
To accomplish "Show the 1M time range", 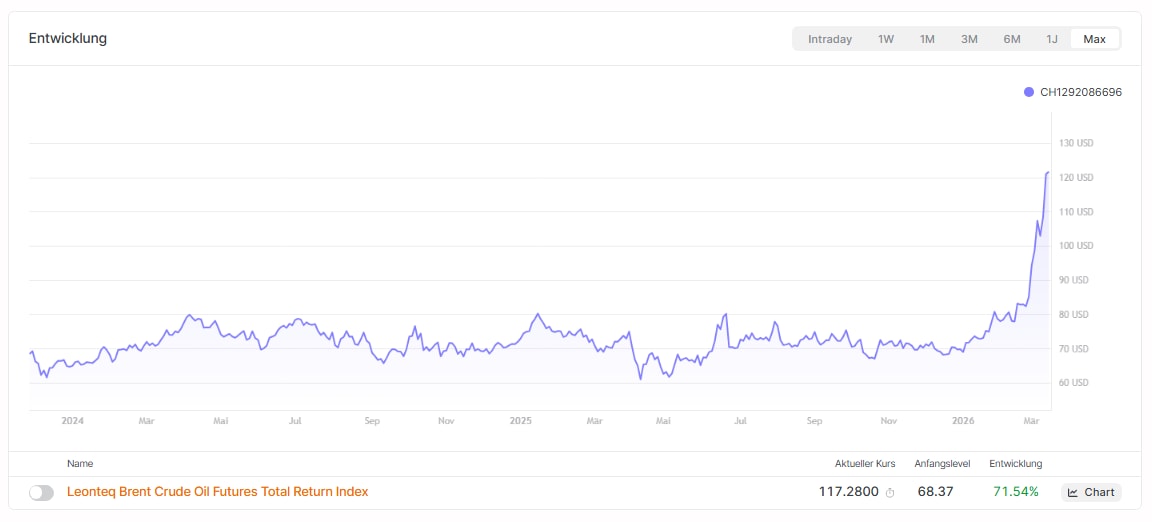I will 927,39.
